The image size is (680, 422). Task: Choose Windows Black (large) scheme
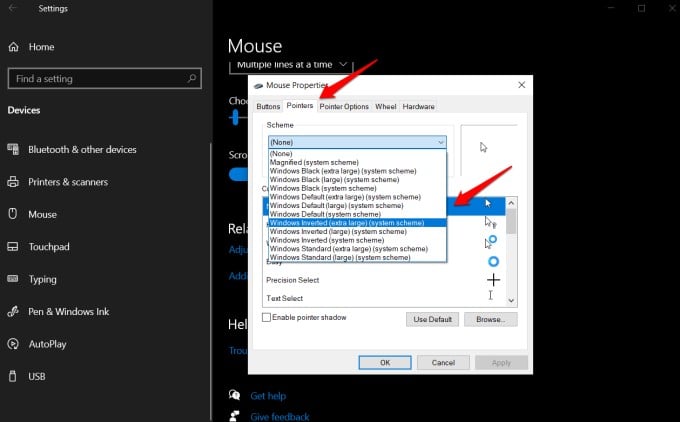point(357,180)
